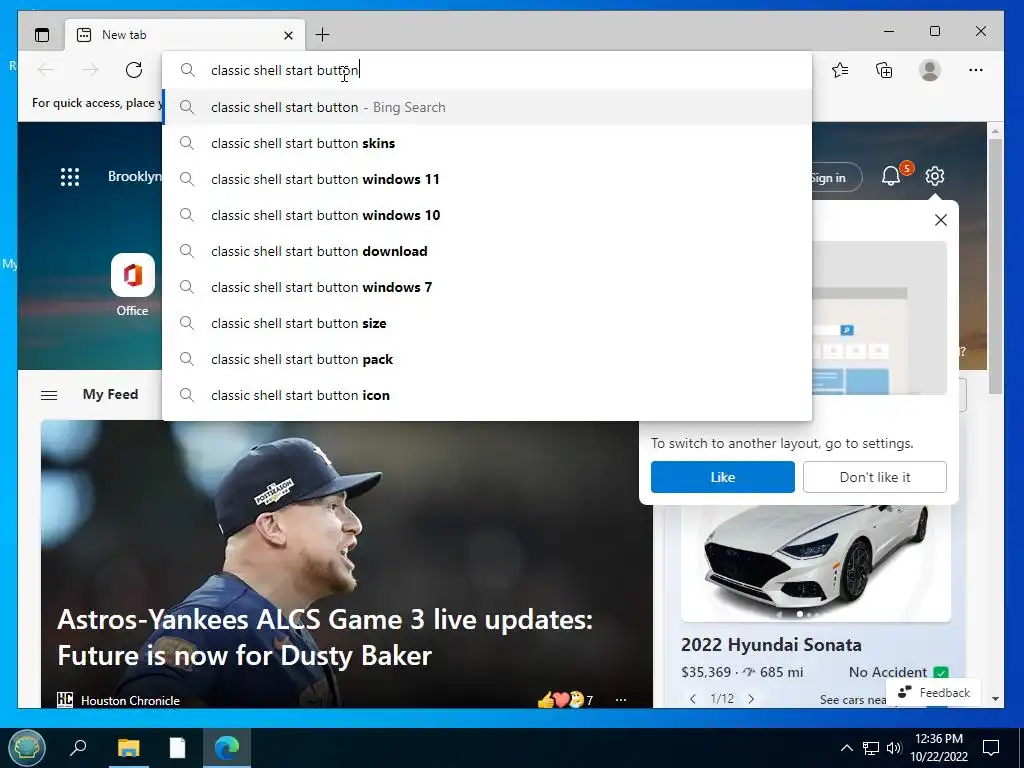
Task: Open the Favorites star icon
Action: click(840, 70)
